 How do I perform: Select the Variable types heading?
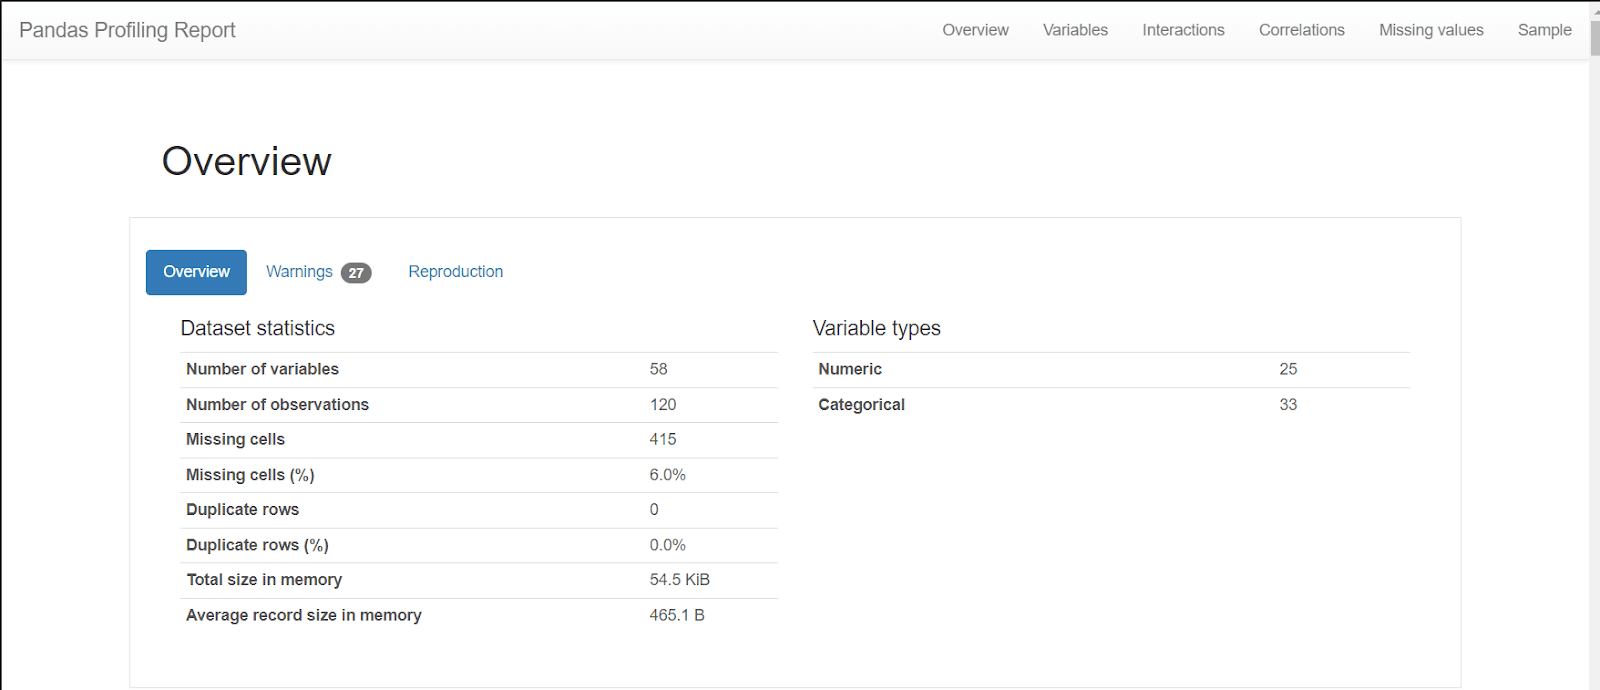[876, 328]
